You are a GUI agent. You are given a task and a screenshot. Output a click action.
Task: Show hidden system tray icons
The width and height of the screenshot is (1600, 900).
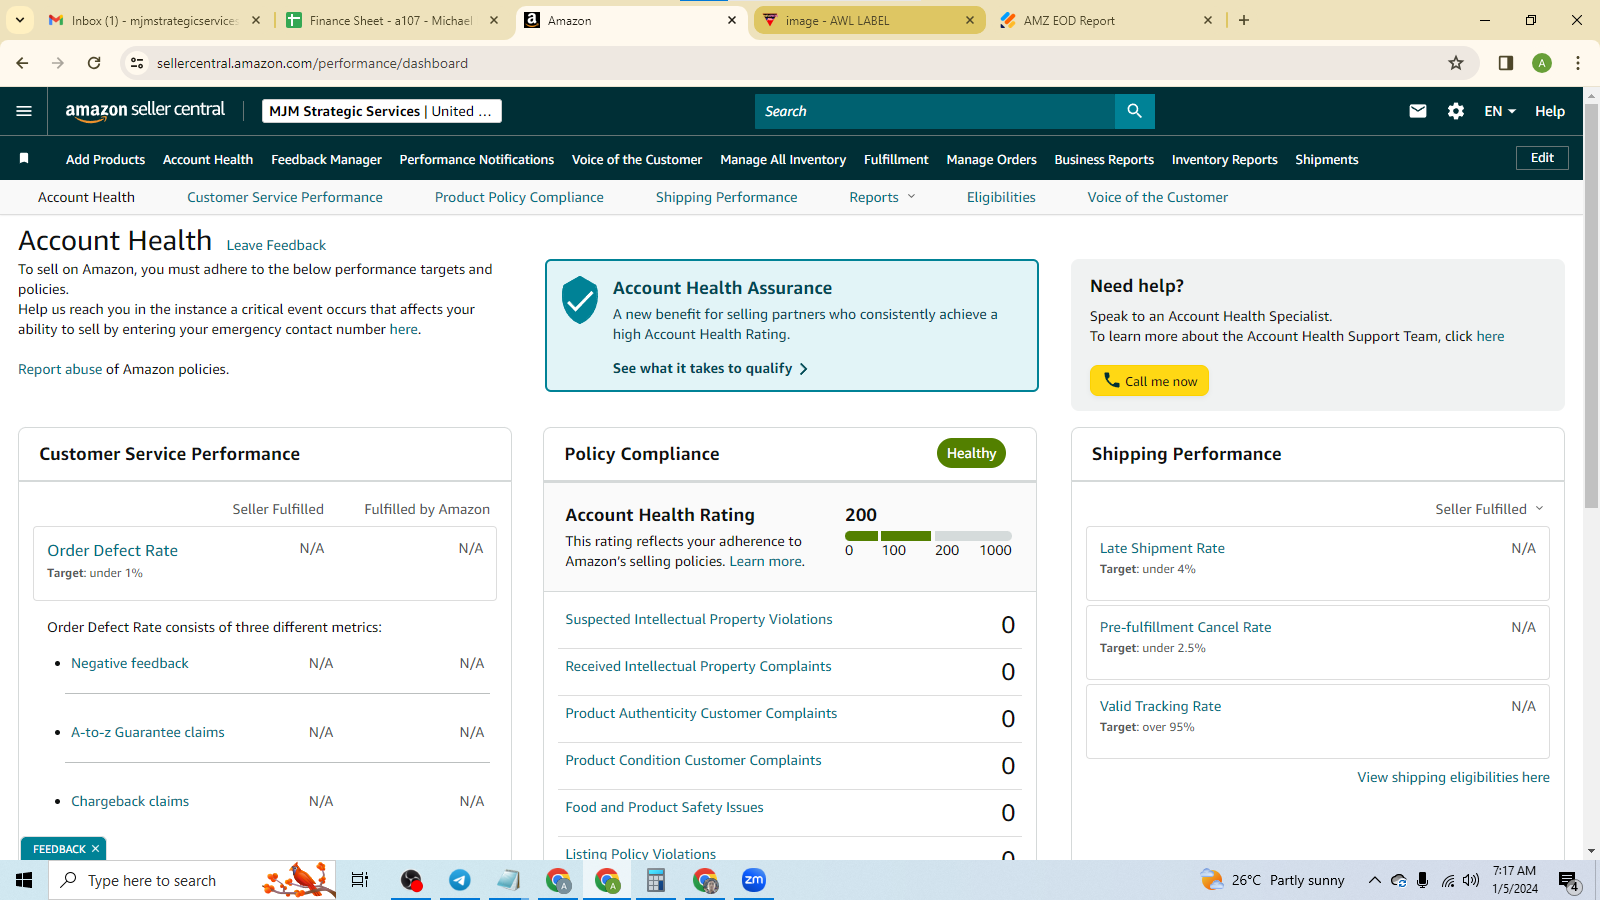pyautogui.click(x=1375, y=881)
